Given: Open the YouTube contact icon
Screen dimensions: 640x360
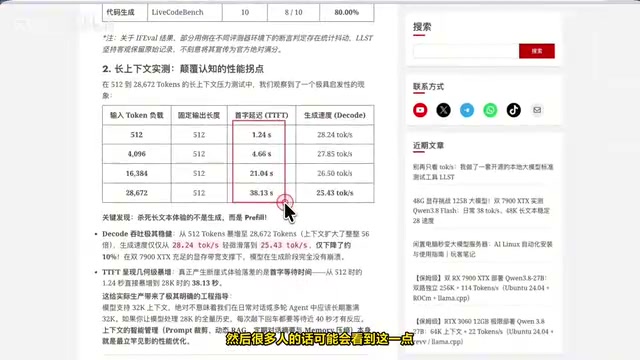Looking at the screenshot, I should pyautogui.click(x=420, y=110).
